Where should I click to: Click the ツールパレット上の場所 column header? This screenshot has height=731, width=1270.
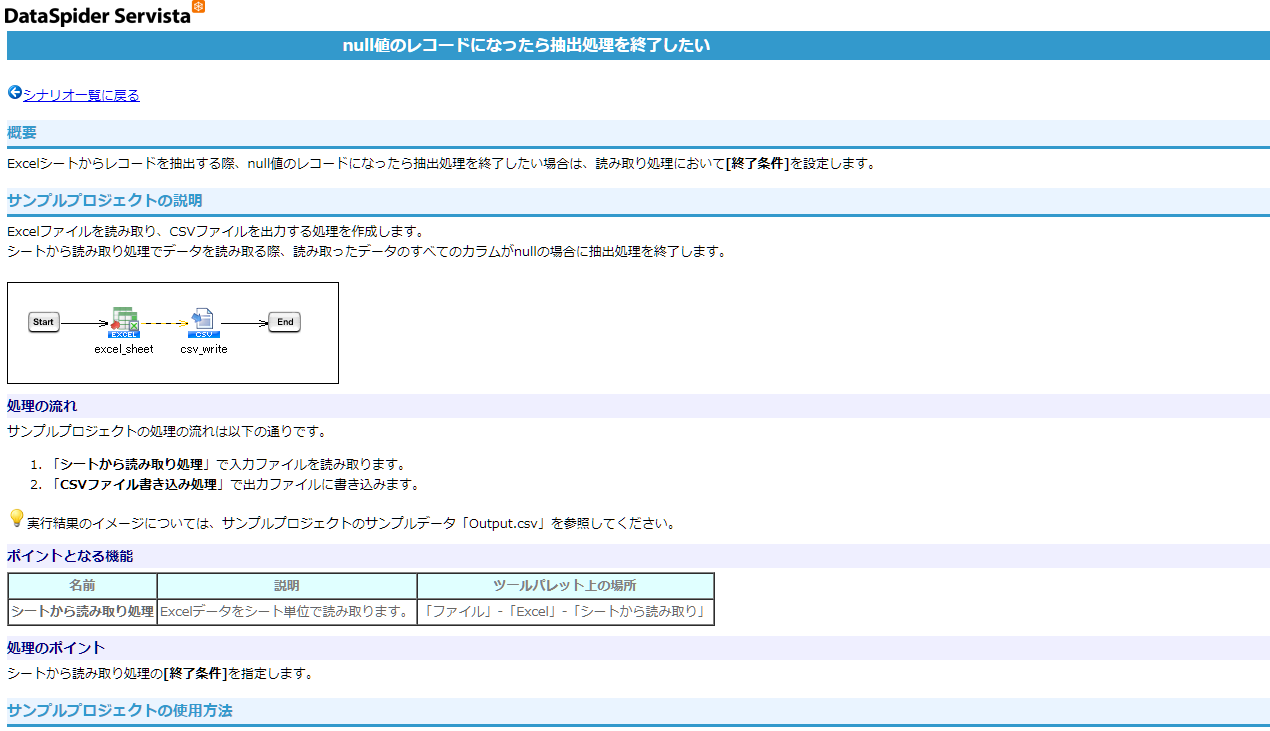[x=565, y=586]
